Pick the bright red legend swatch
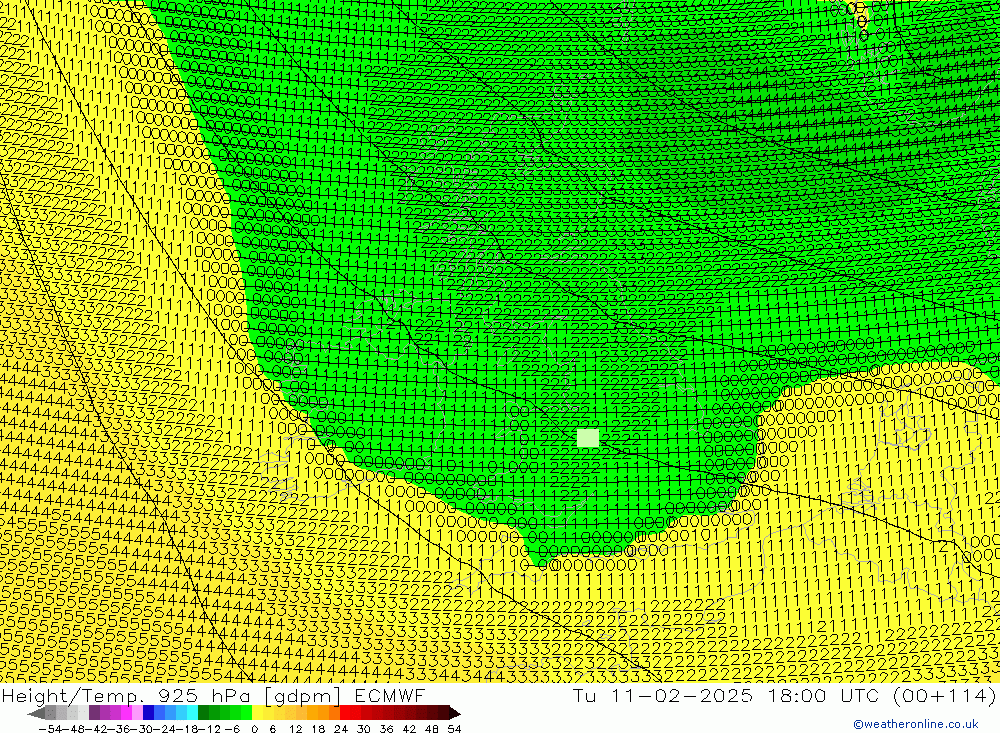 tap(345, 713)
